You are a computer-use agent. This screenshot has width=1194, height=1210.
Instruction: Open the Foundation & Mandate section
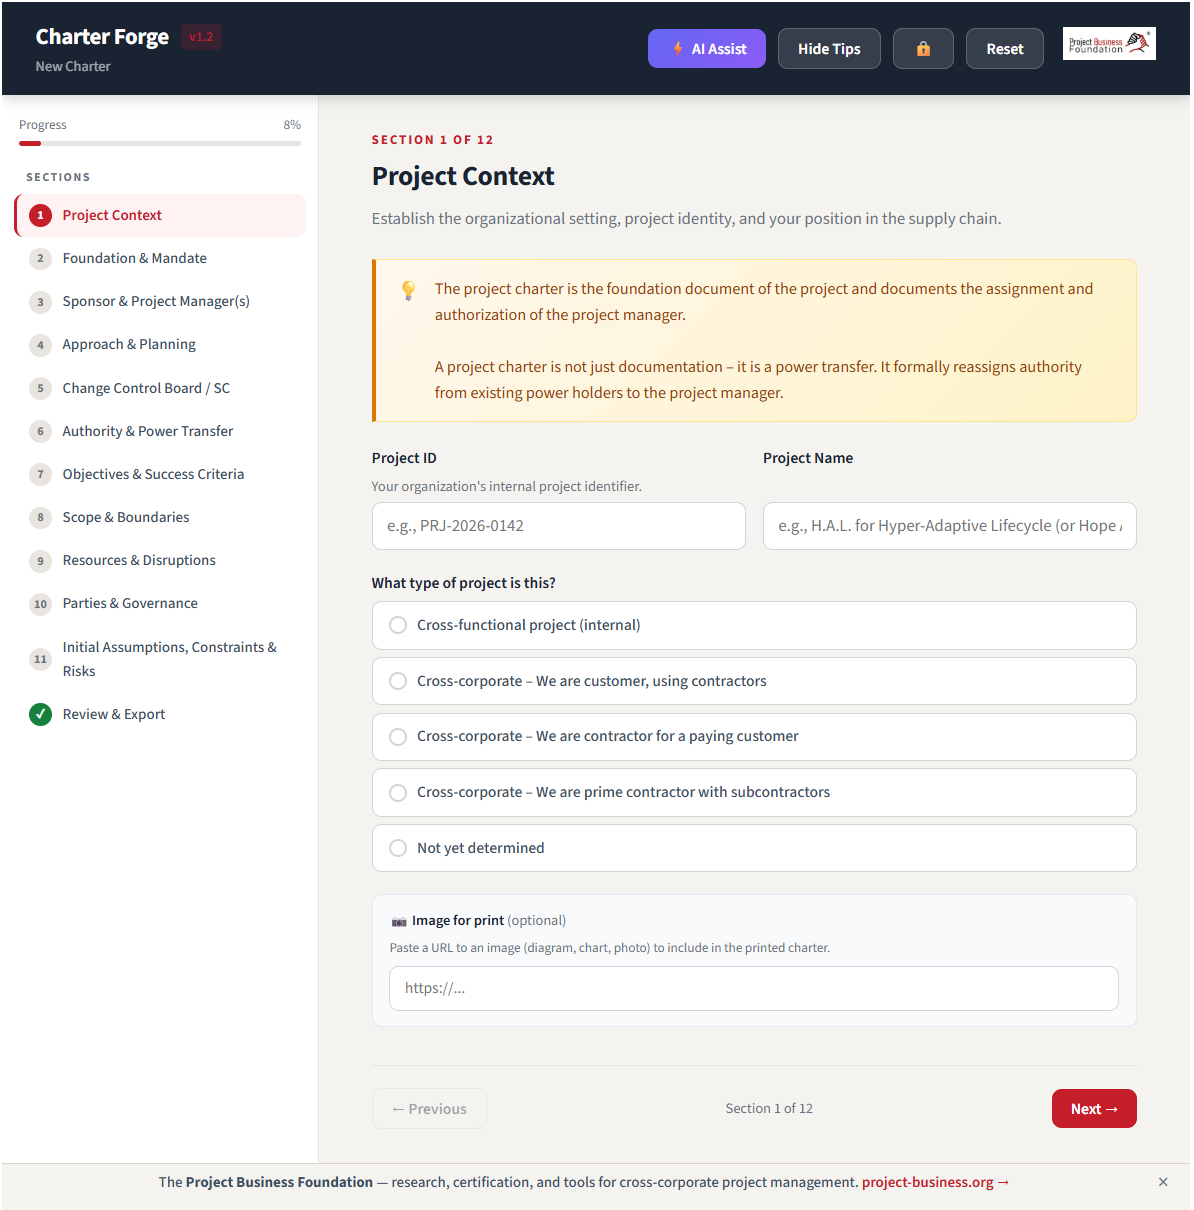[x=134, y=258]
